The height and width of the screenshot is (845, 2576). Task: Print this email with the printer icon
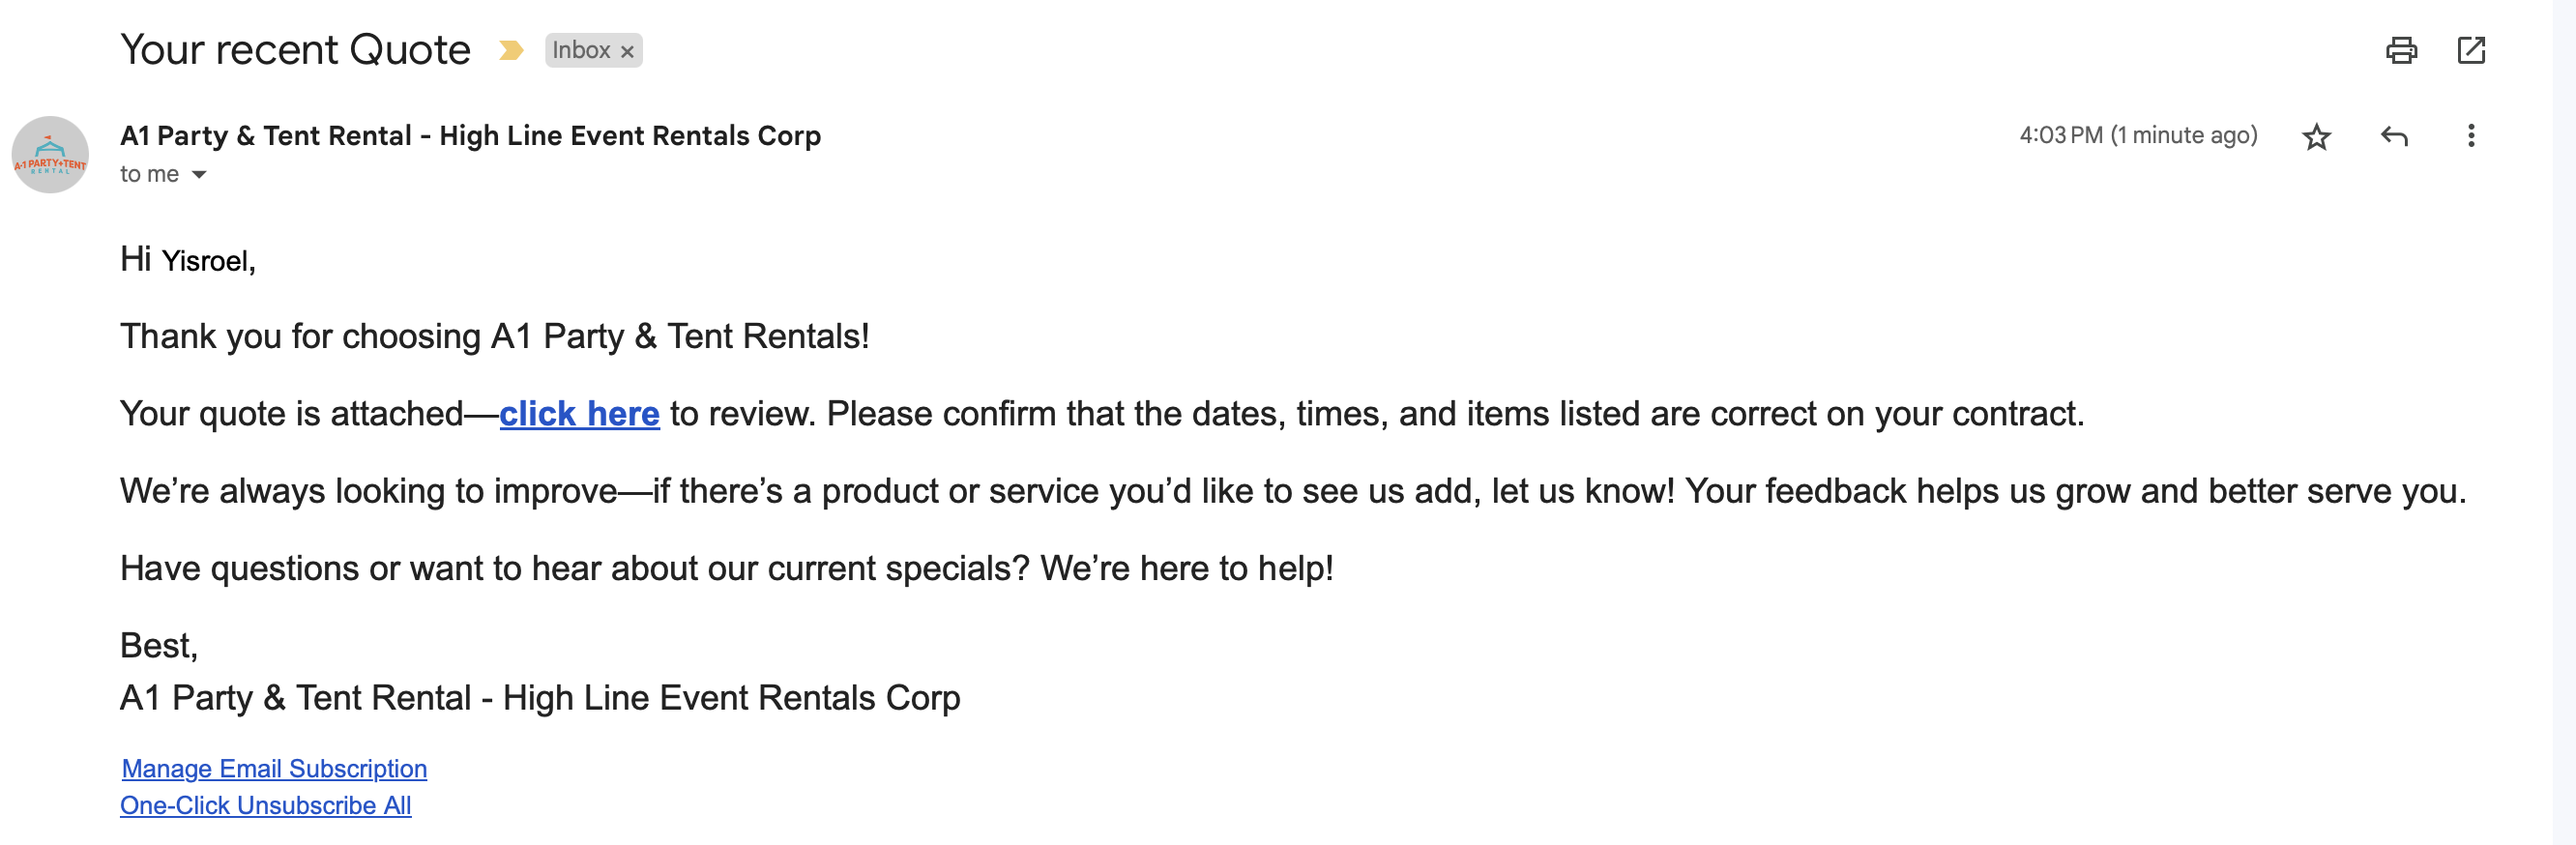tap(2401, 50)
